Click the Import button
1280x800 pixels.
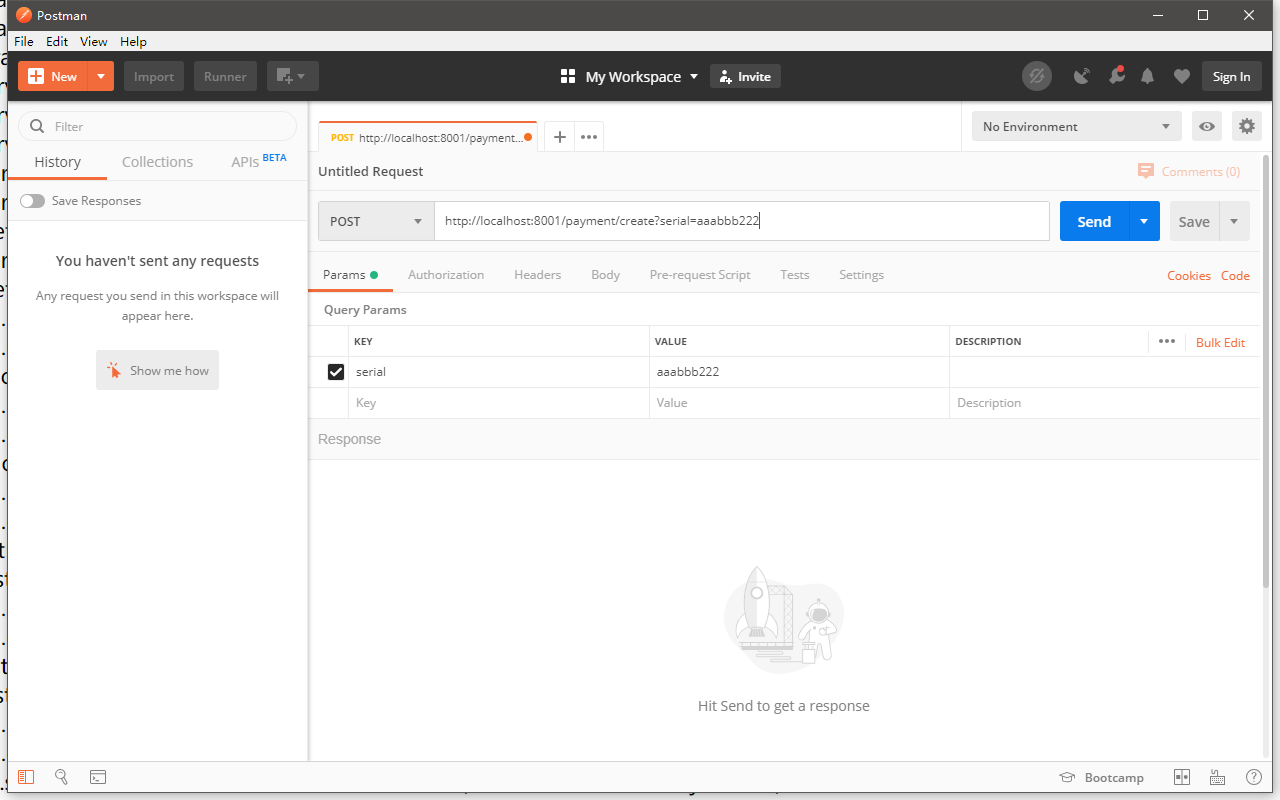[x=154, y=76]
